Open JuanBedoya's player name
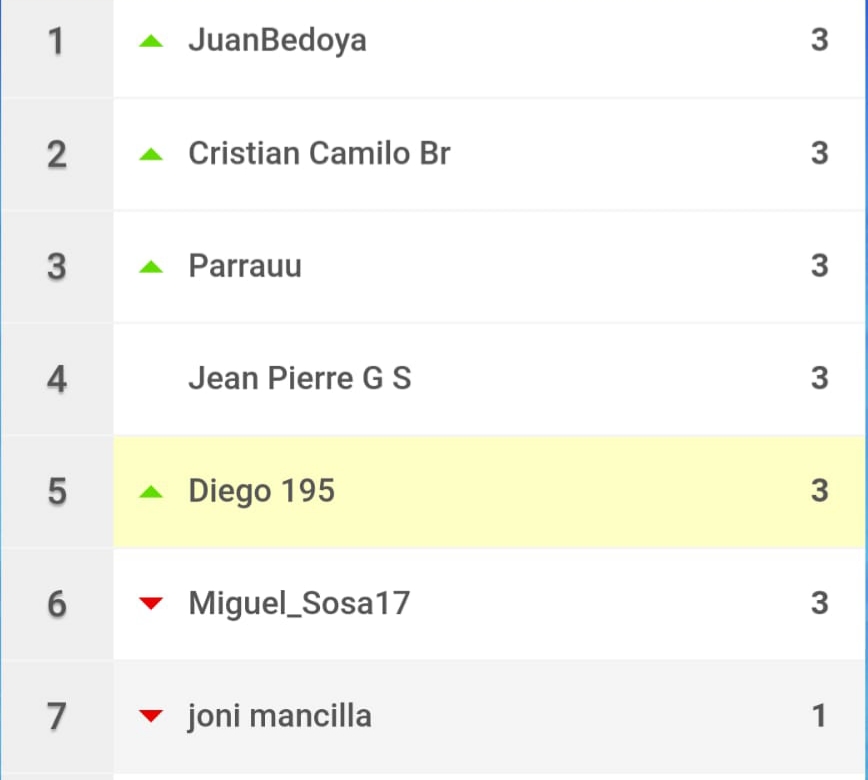This screenshot has height=780, width=868. 277,41
